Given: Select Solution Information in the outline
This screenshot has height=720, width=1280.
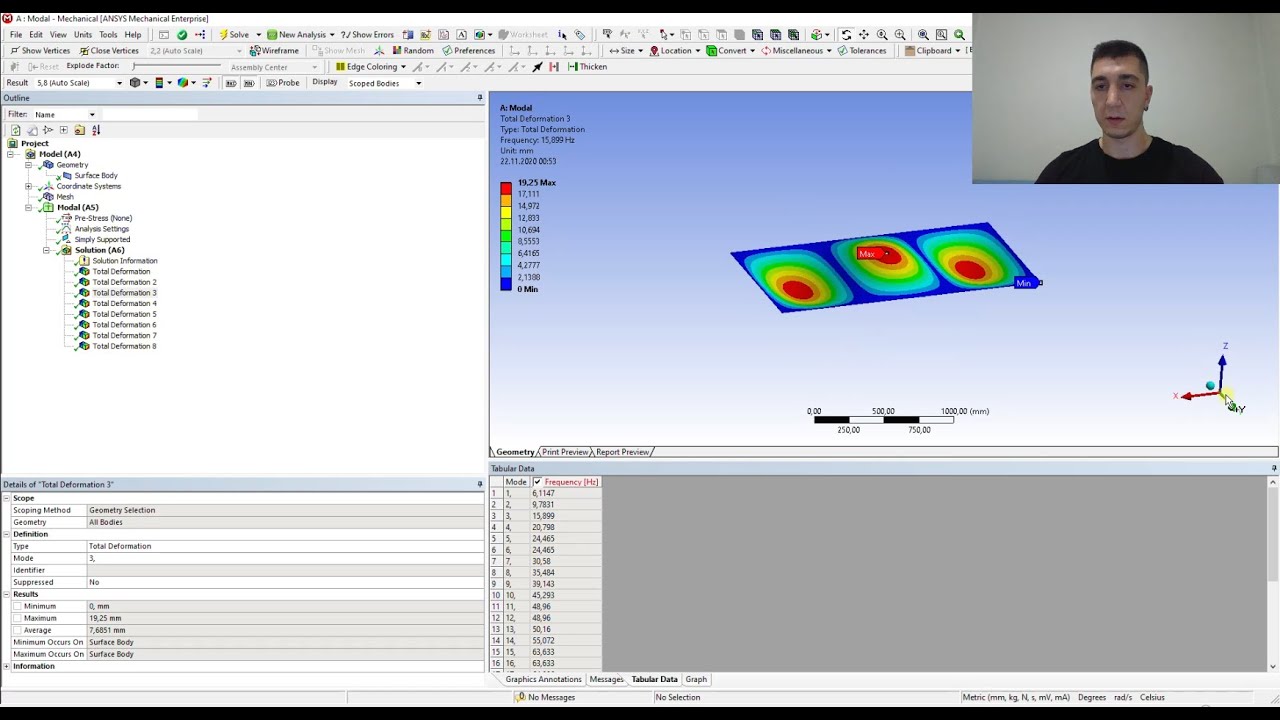Looking at the screenshot, I should coord(124,261).
